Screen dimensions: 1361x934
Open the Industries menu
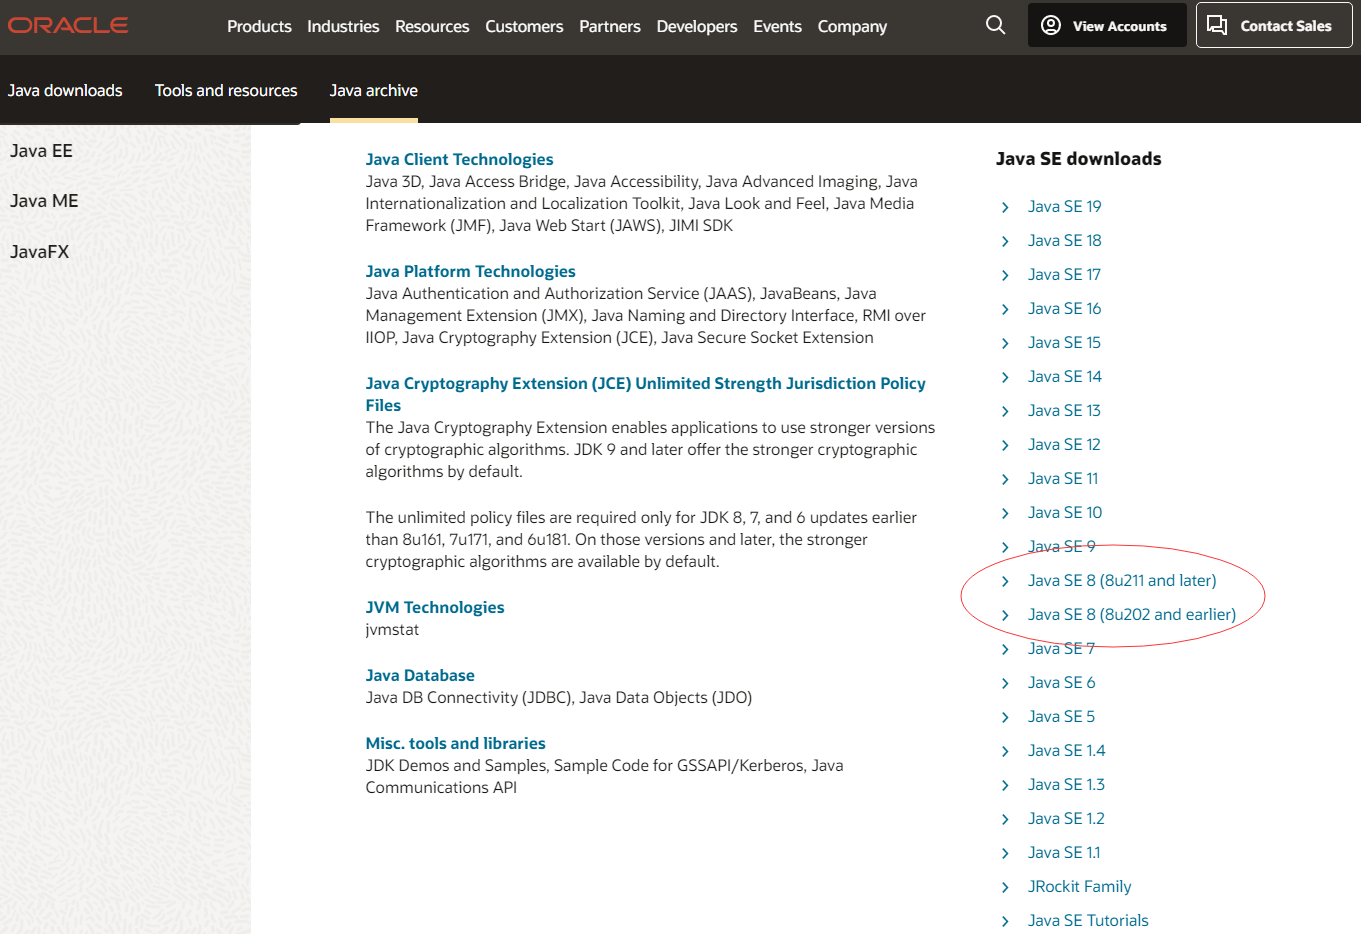coord(343,26)
